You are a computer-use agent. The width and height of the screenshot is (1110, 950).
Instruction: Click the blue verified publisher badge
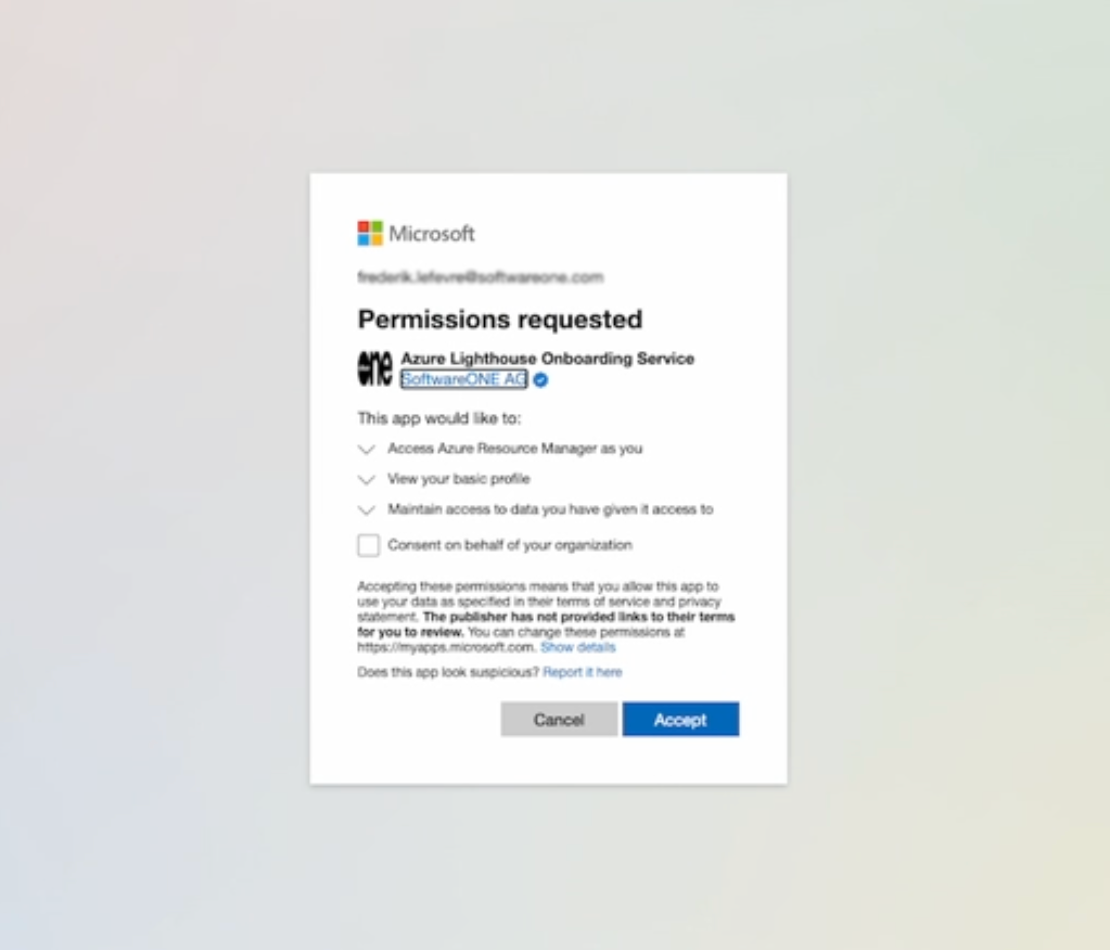[x=540, y=380]
